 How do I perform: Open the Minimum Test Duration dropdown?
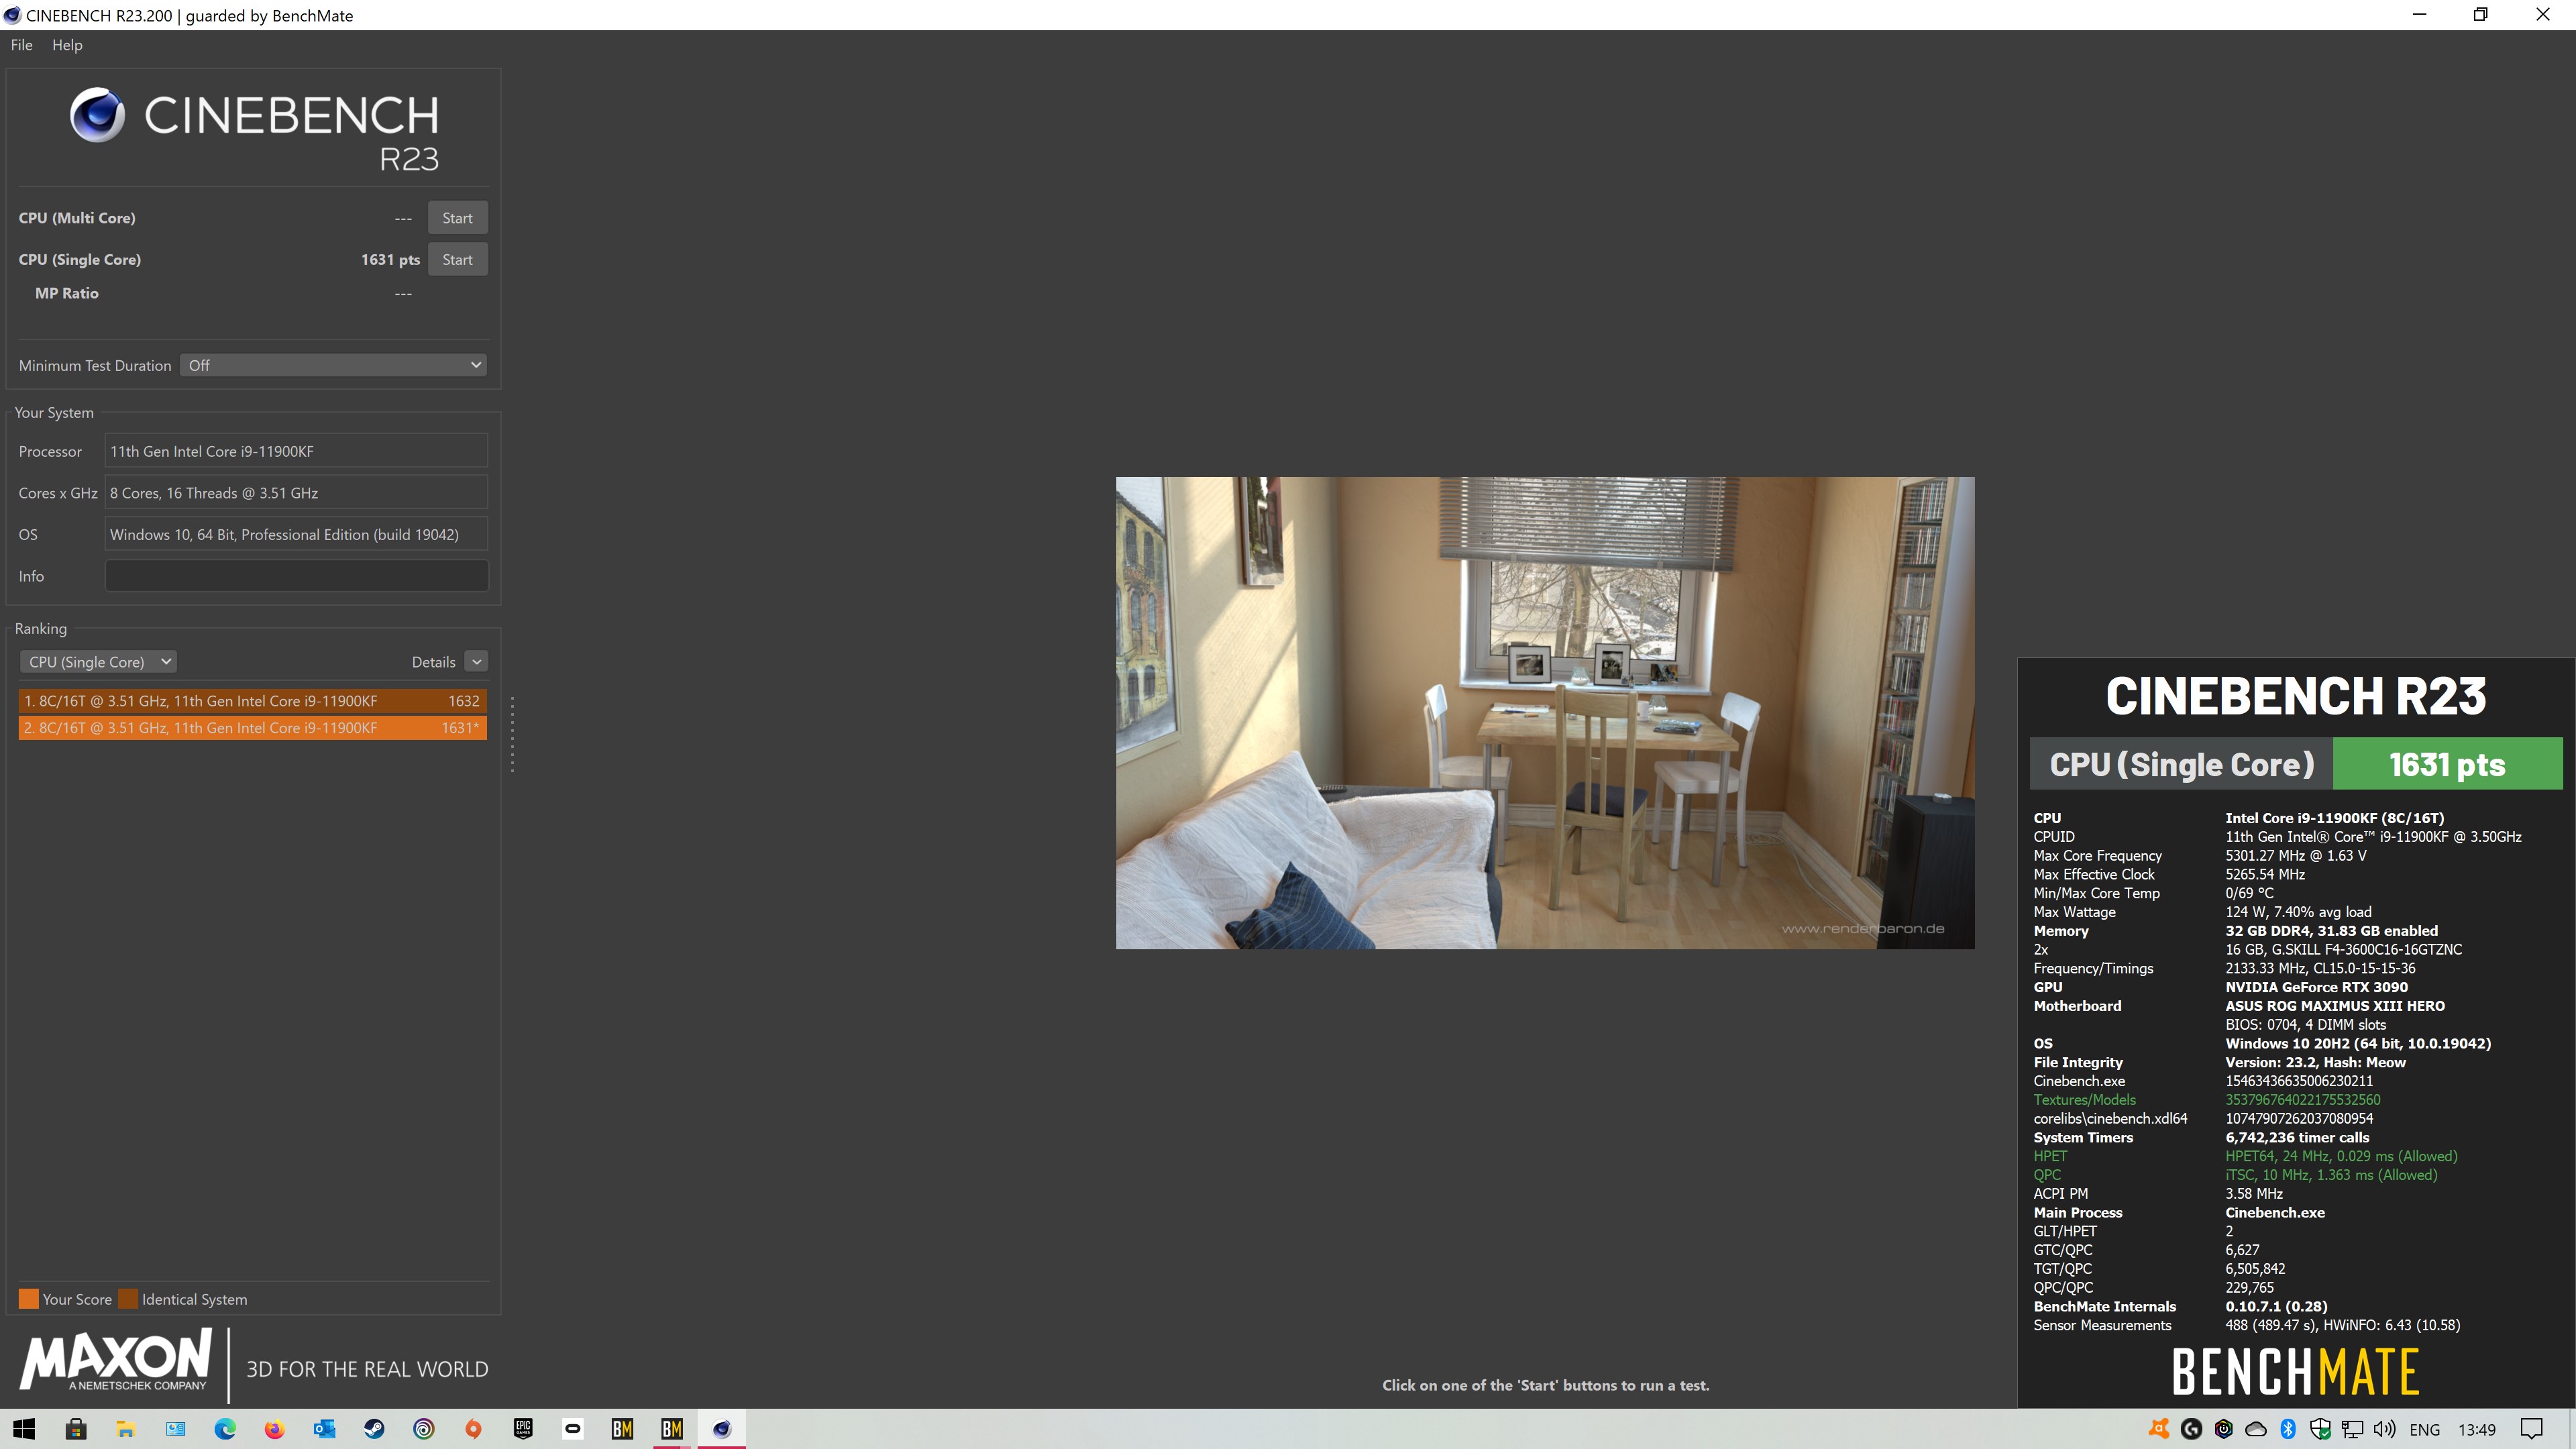click(333, 365)
